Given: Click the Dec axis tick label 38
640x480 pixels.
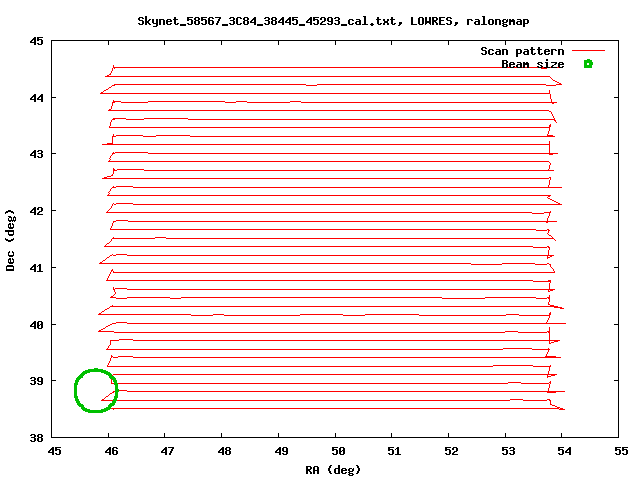Looking at the screenshot, I should [36, 438].
